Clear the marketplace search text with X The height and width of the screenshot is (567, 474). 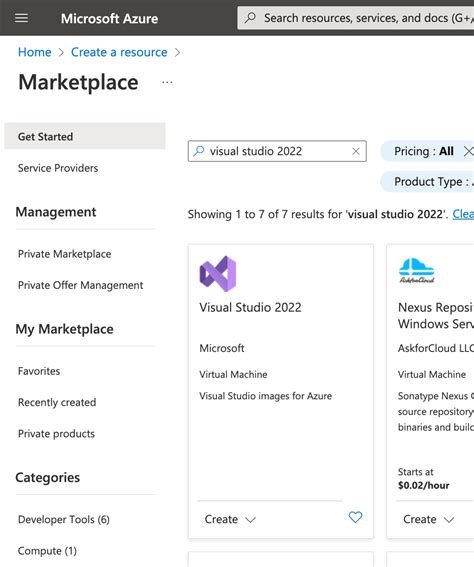356,151
